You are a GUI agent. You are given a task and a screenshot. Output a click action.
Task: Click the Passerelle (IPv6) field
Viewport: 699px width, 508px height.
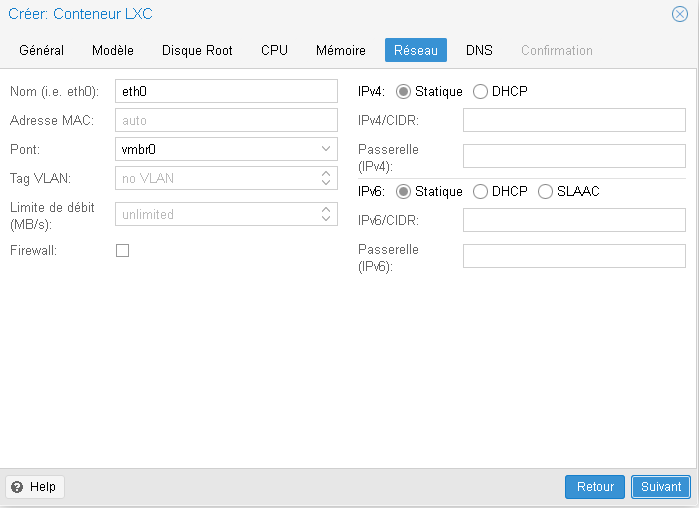coord(574,256)
